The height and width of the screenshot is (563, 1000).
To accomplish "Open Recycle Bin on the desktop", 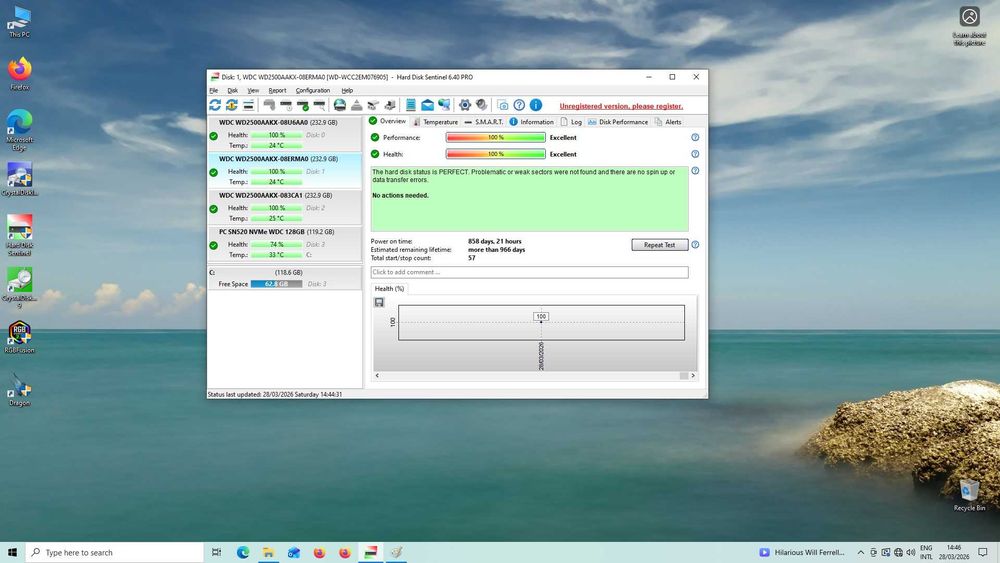I will point(969,495).
